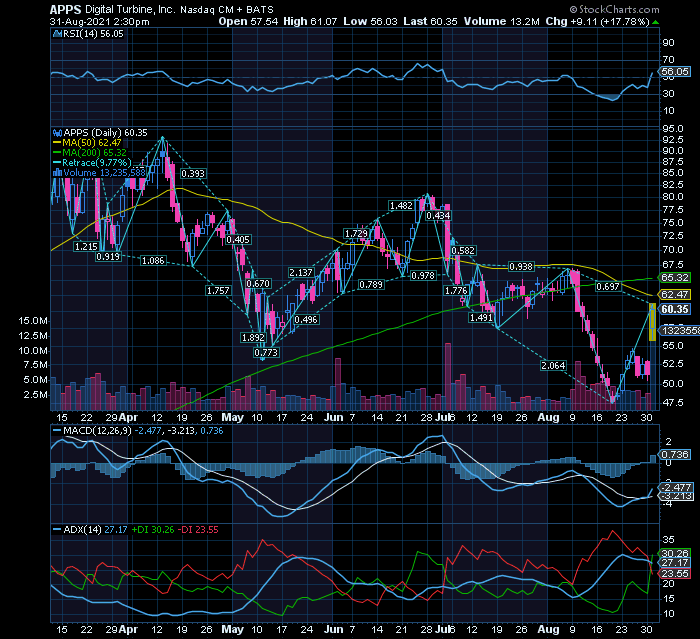Click the Low 56.03 header value

(370, 21)
